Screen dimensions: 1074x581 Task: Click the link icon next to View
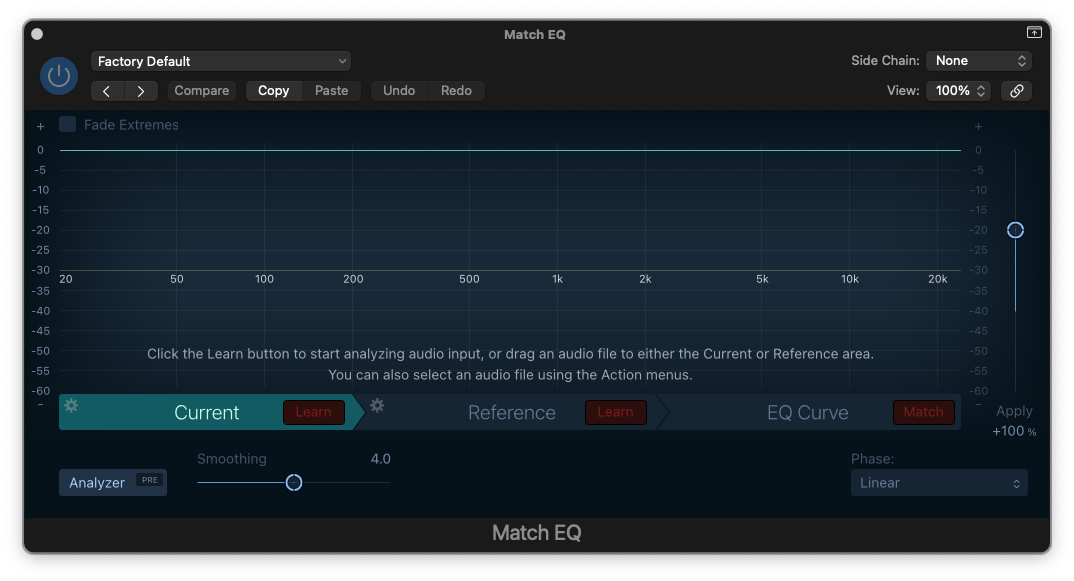[1016, 90]
